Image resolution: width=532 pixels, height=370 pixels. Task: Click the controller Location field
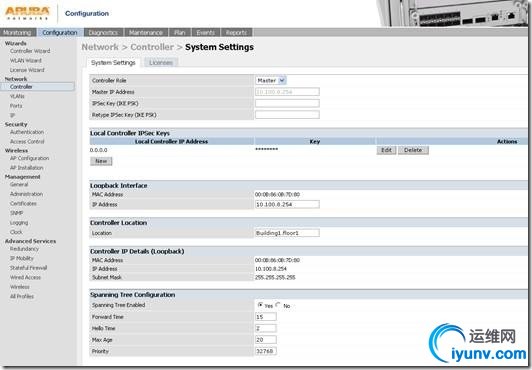pos(287,233)
